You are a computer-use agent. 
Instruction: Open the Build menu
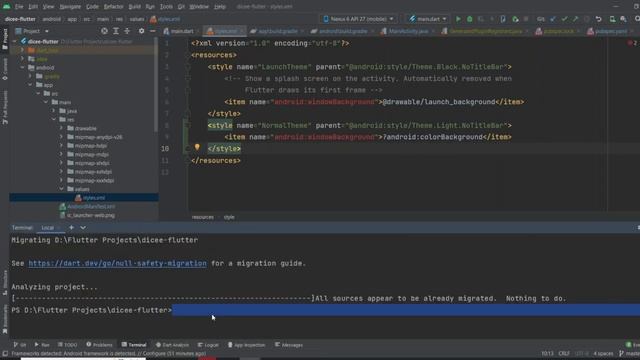[x=134, y=7]
